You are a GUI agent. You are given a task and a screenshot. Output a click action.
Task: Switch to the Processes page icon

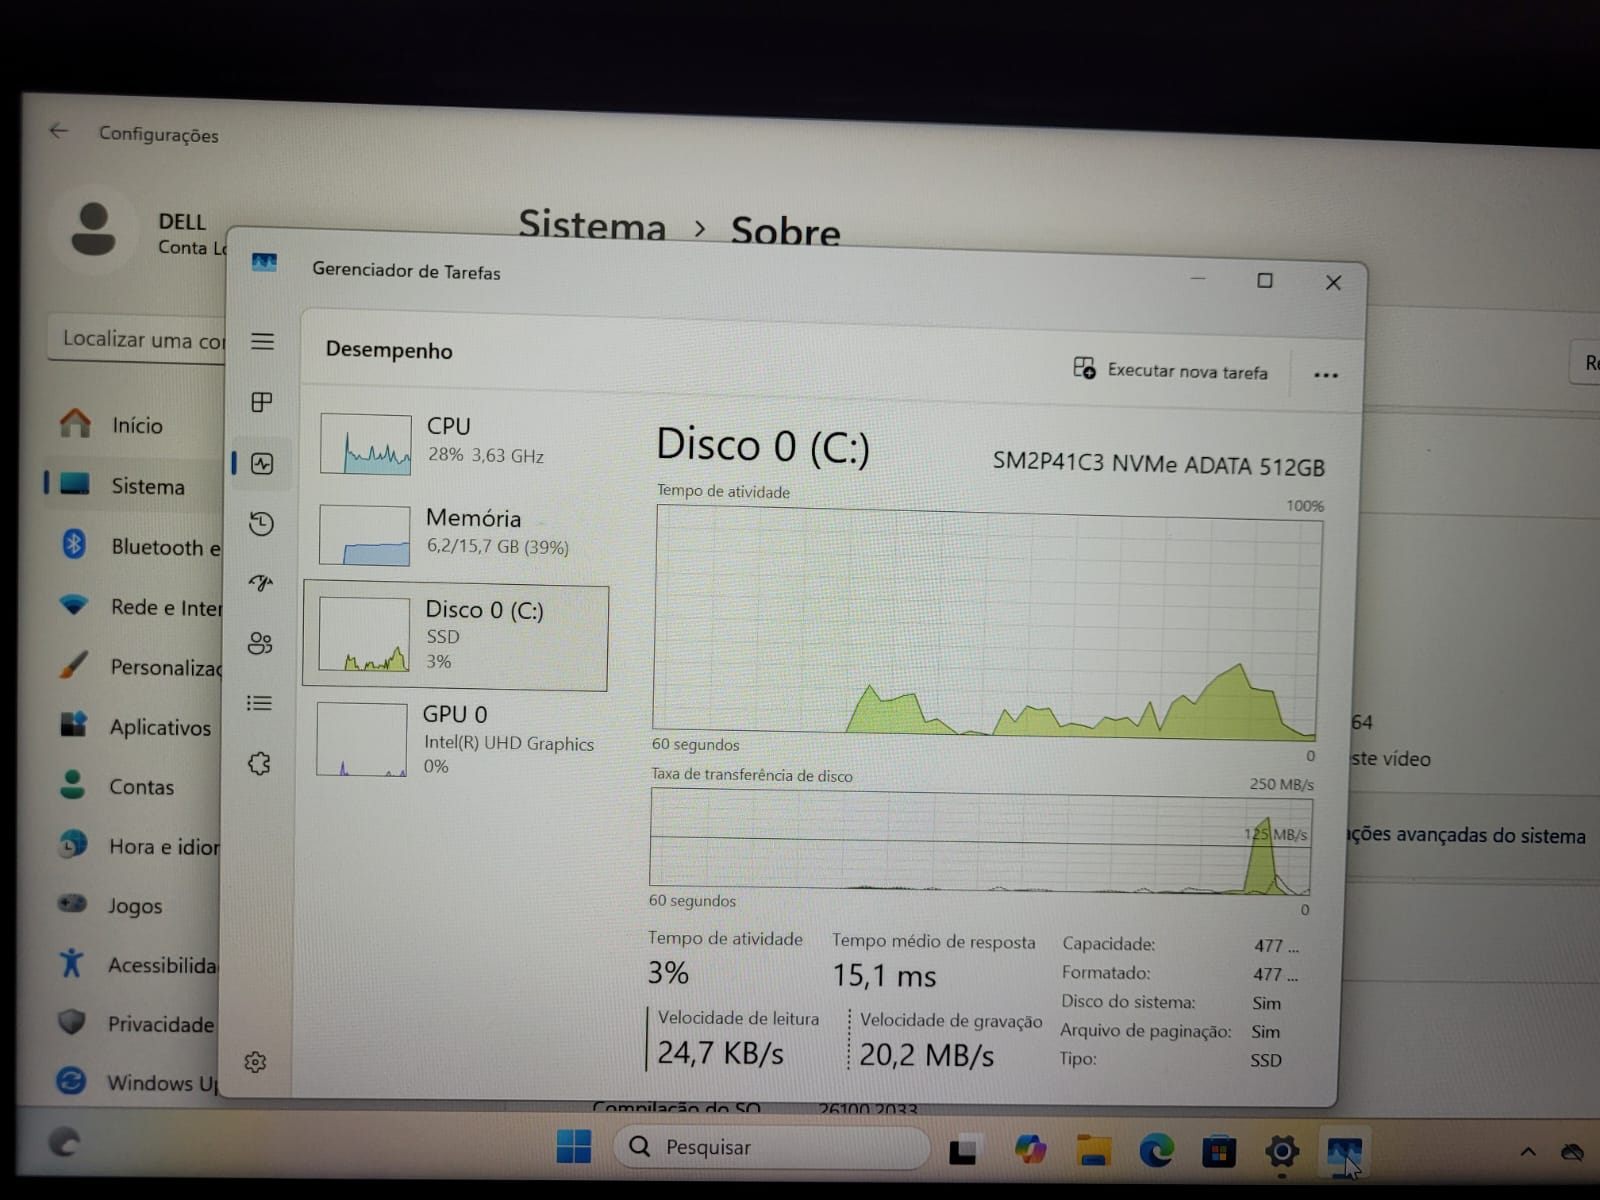pyautogui.click(x=262, y=402)
